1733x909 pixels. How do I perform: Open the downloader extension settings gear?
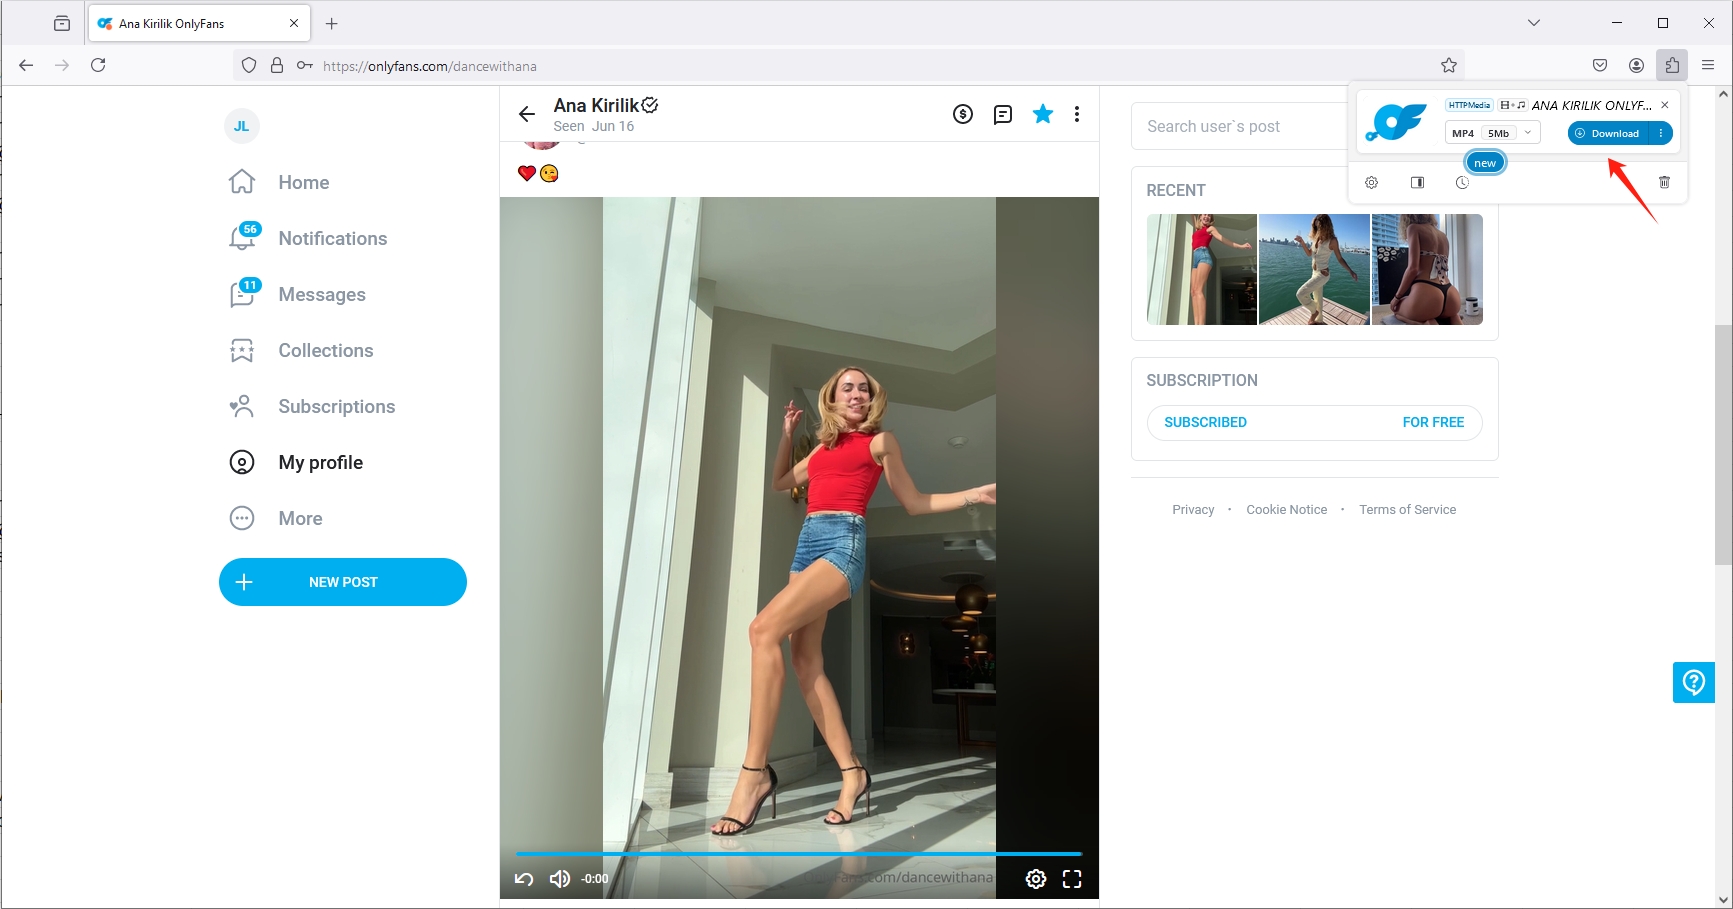[x=1371, y=182]
